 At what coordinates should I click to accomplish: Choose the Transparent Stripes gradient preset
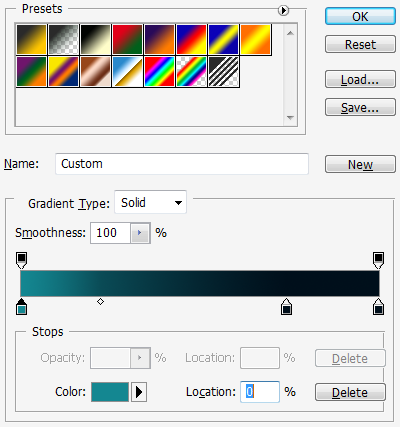[x=223, y=72]
